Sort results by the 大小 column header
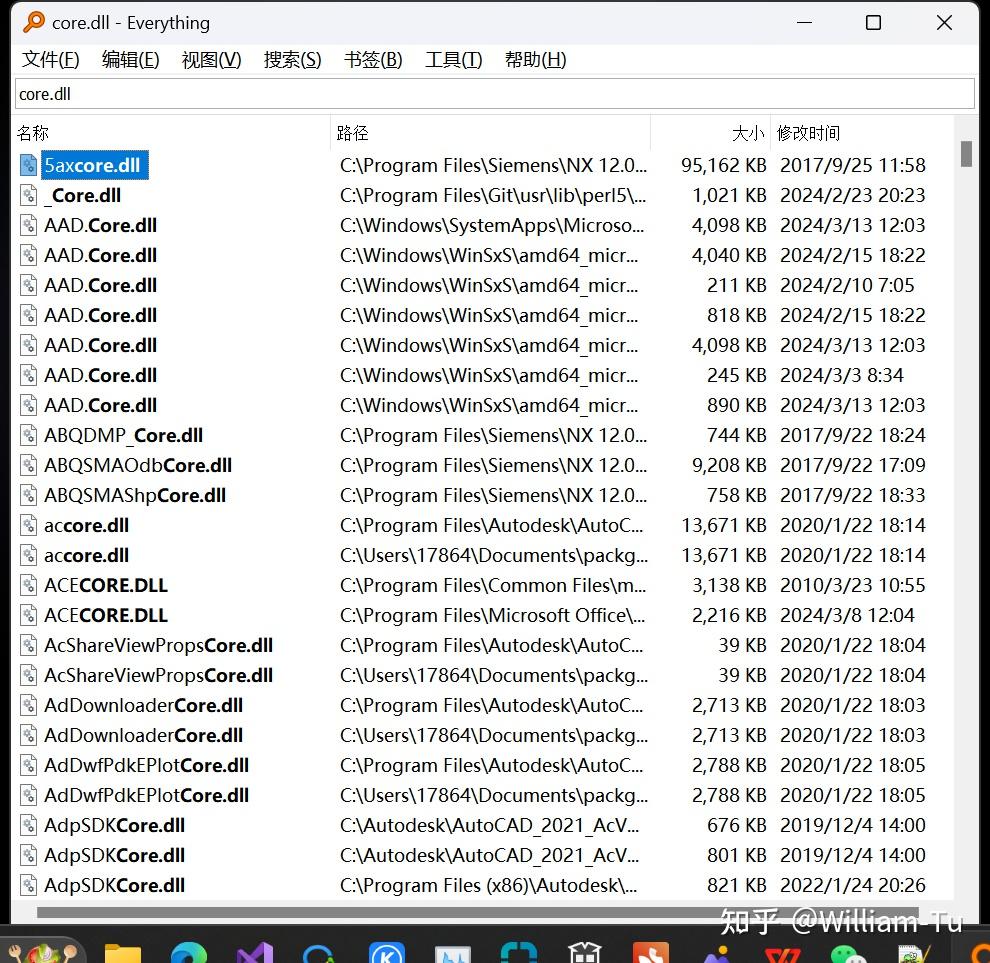This screenshot has width=990, height=963. [710, 133]
